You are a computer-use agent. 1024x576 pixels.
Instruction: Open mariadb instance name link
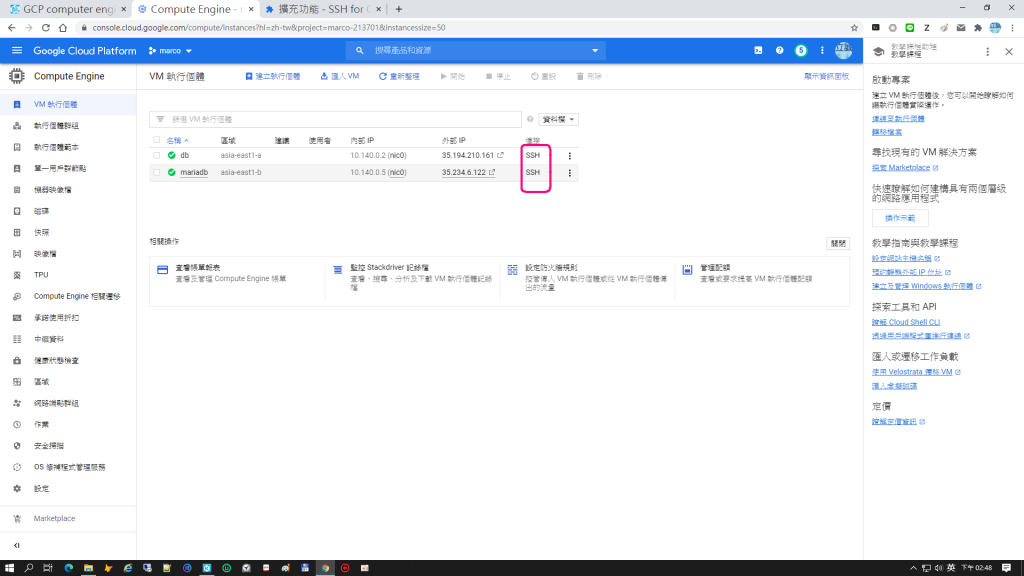click(x=194, y=172)
